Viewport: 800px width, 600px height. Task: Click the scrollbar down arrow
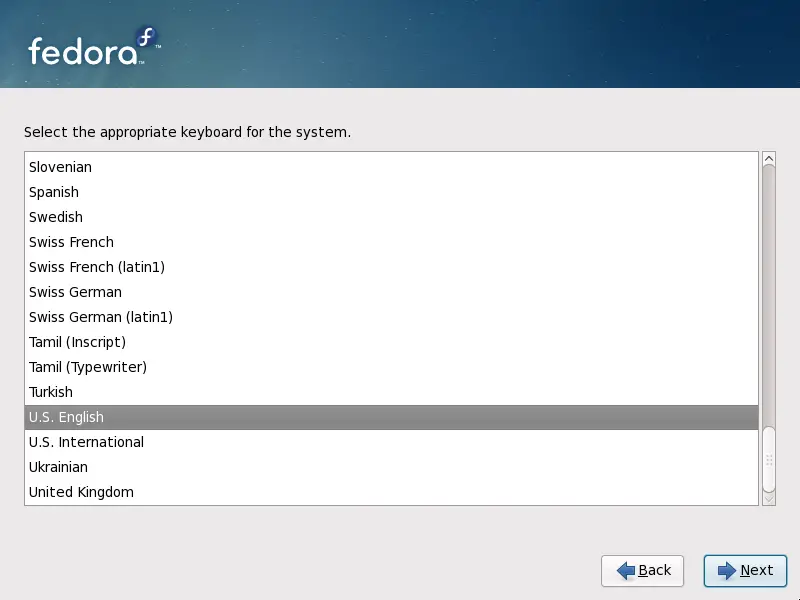(x=768, y=497)
